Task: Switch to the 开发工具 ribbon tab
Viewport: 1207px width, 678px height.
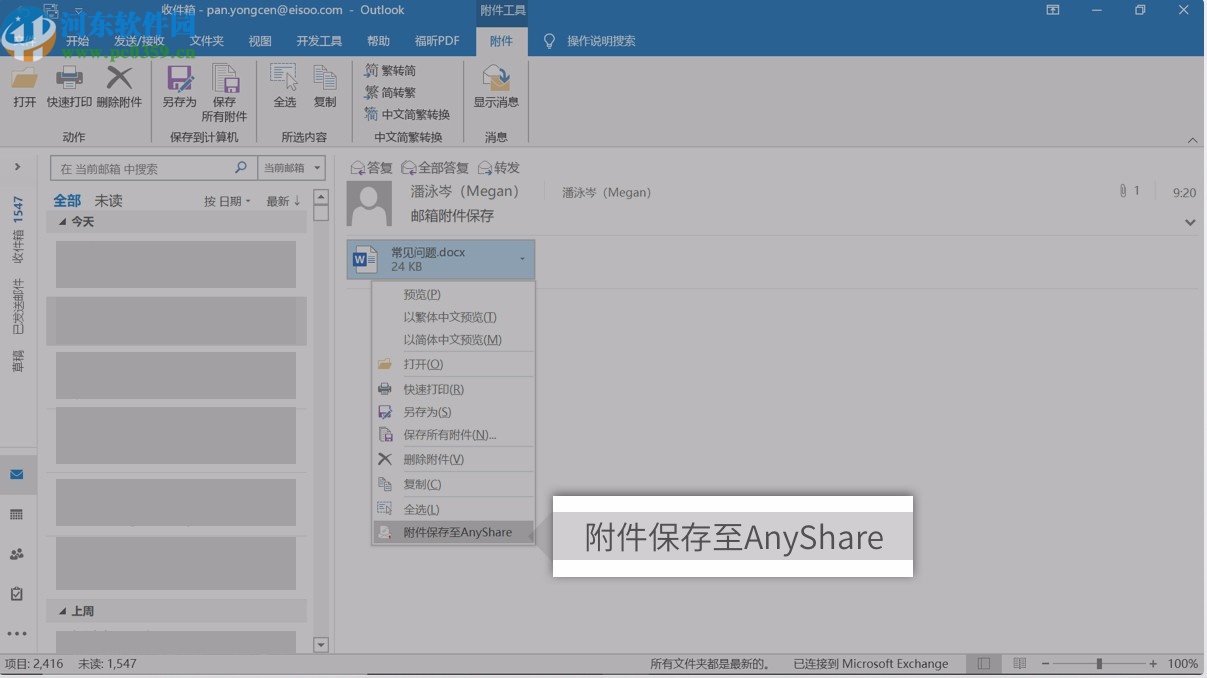Action: coord(318,41)
